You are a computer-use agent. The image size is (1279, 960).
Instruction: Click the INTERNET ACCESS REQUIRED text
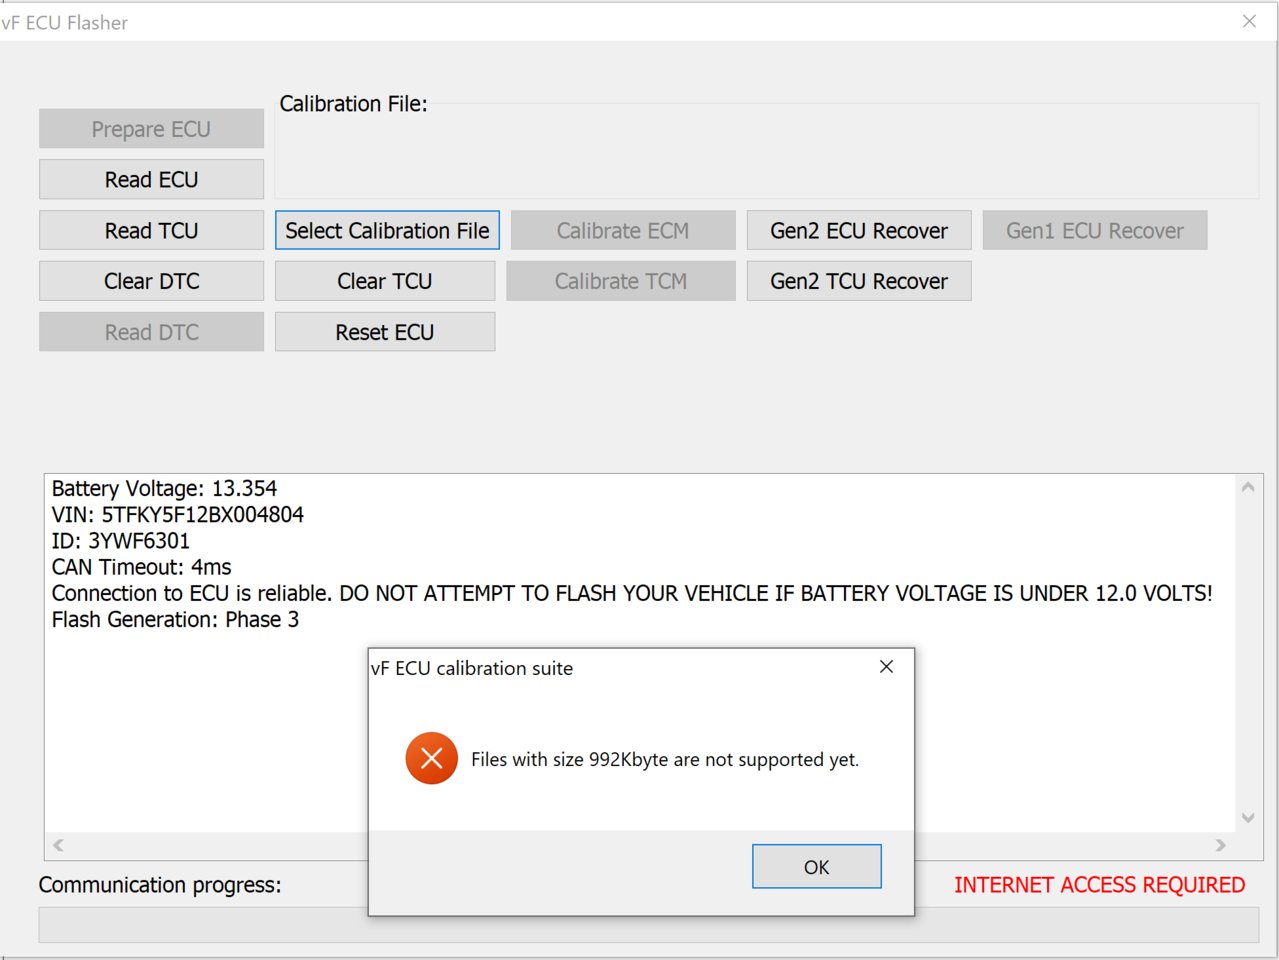(x=1099, y=885)
